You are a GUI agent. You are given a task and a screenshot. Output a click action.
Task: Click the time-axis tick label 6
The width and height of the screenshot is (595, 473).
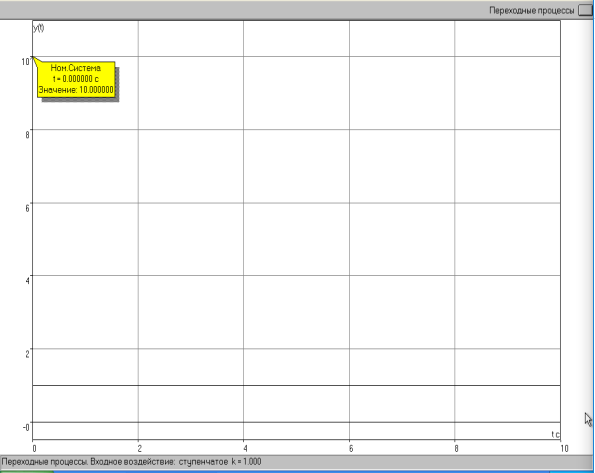pos(351,449)
